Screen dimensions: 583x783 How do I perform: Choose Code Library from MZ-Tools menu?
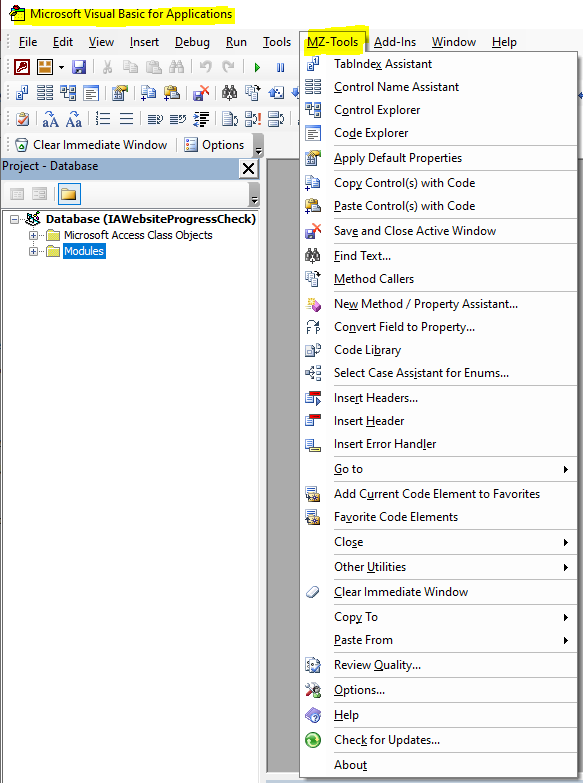click(x=439, y=350)
